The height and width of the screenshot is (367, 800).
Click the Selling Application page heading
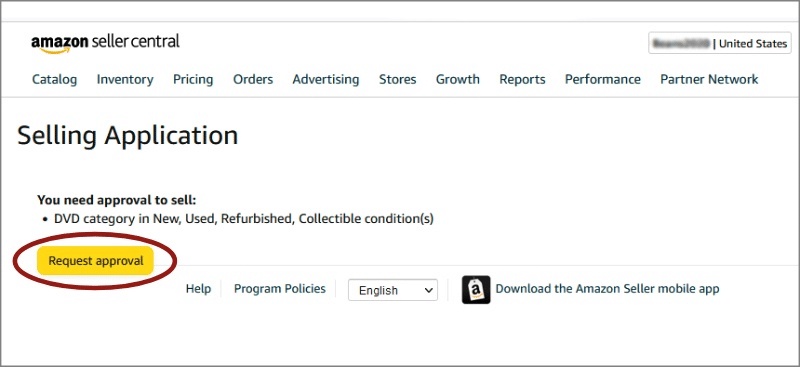pos(128,136)
